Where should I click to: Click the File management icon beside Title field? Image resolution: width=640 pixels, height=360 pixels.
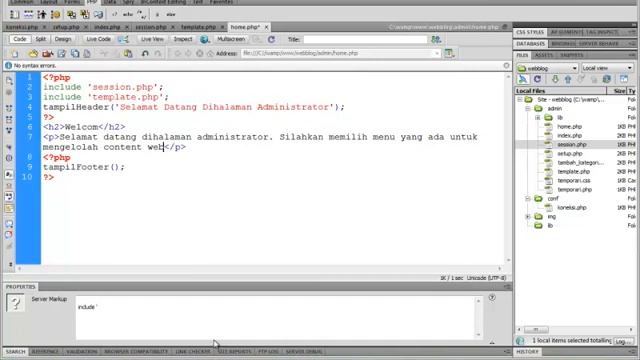click(x=436, y=39)
